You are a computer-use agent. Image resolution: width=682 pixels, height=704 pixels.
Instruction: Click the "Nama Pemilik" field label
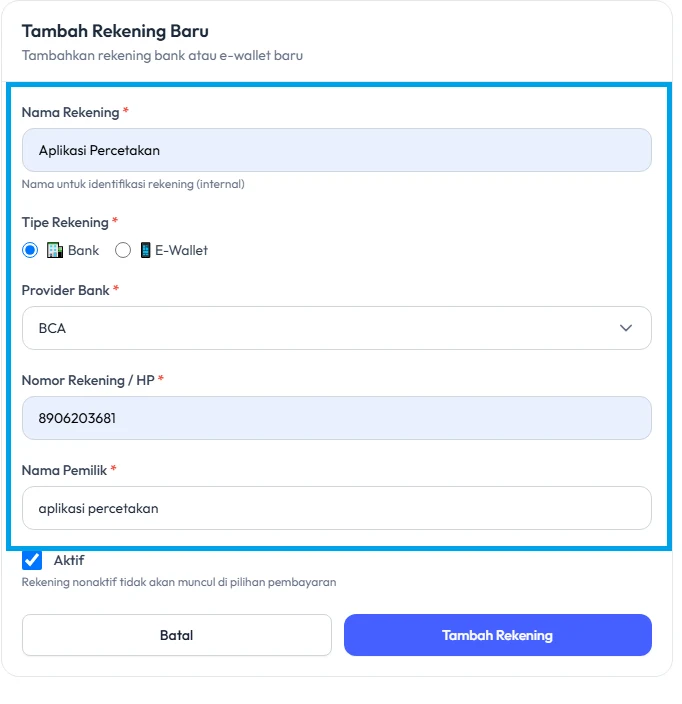pyautogui.click(x=64, y=470)
